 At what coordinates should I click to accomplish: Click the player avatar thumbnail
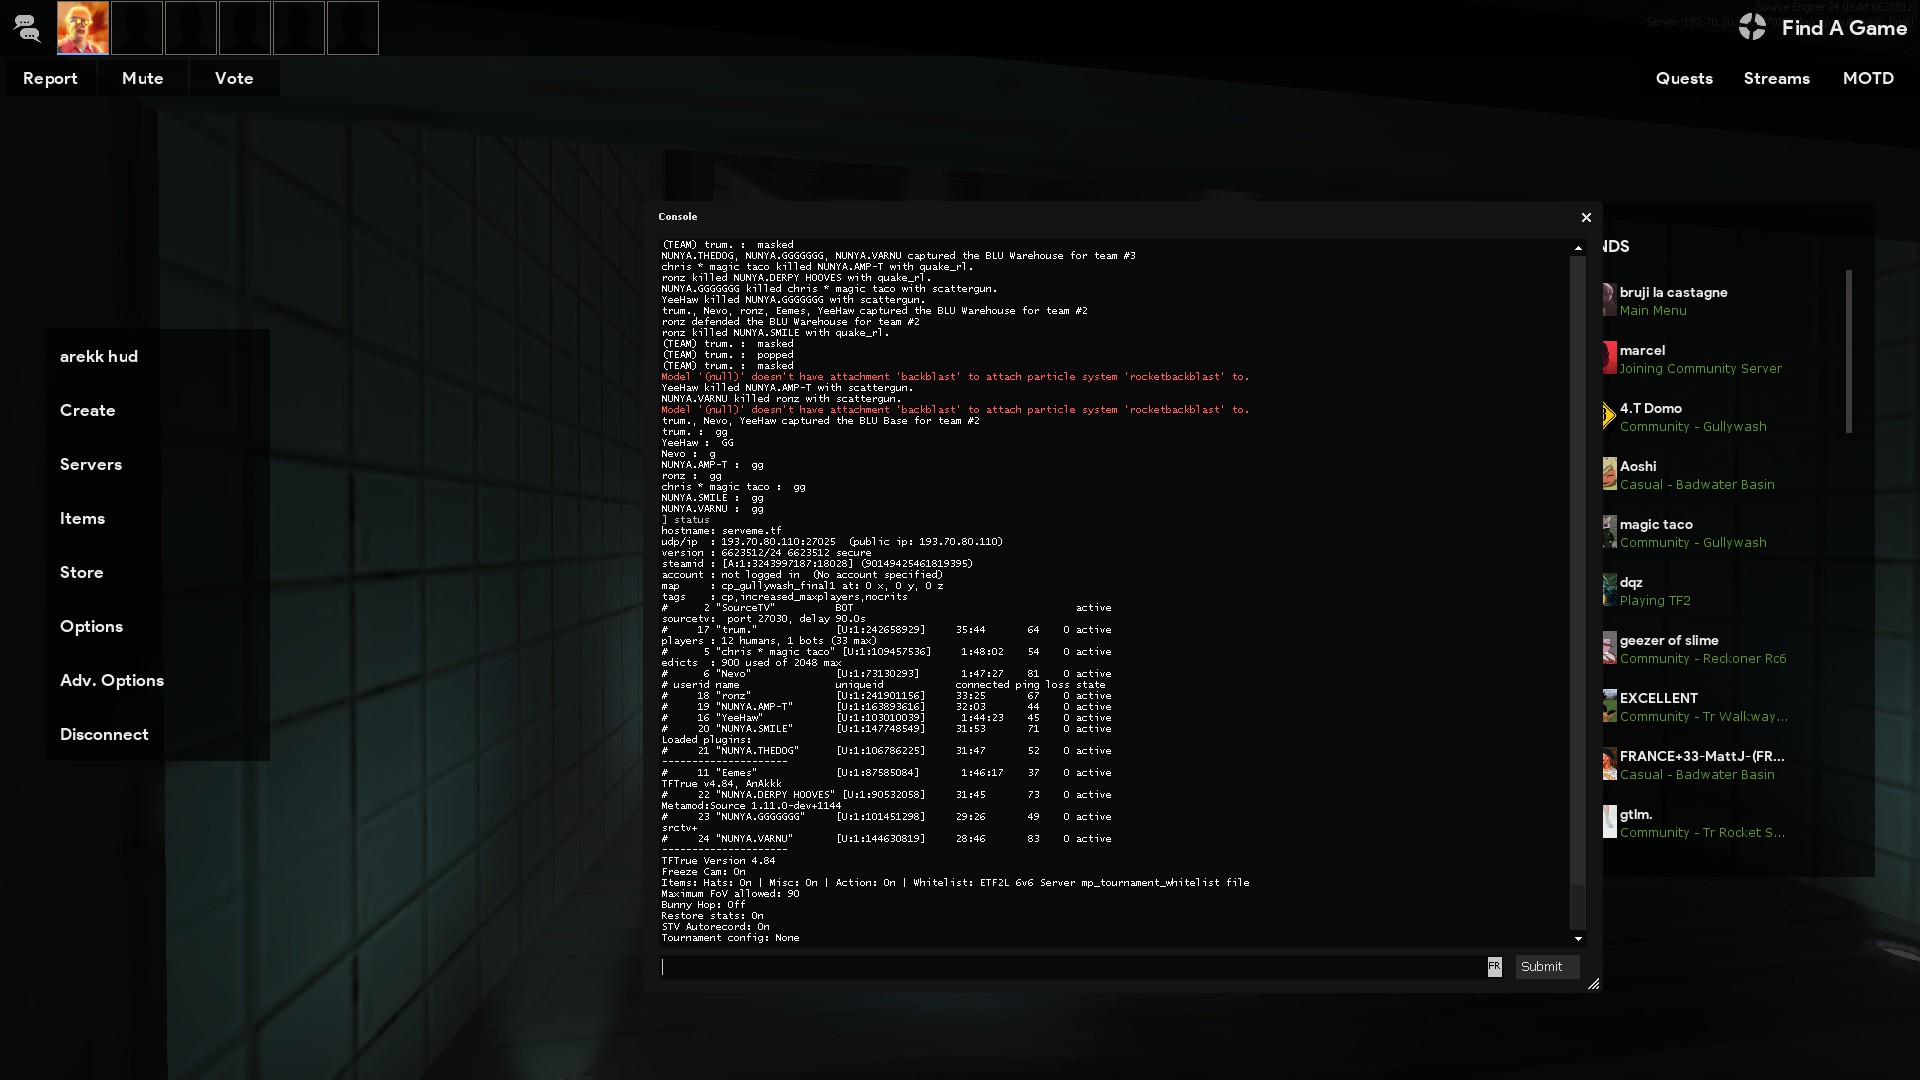click(83, 28)
